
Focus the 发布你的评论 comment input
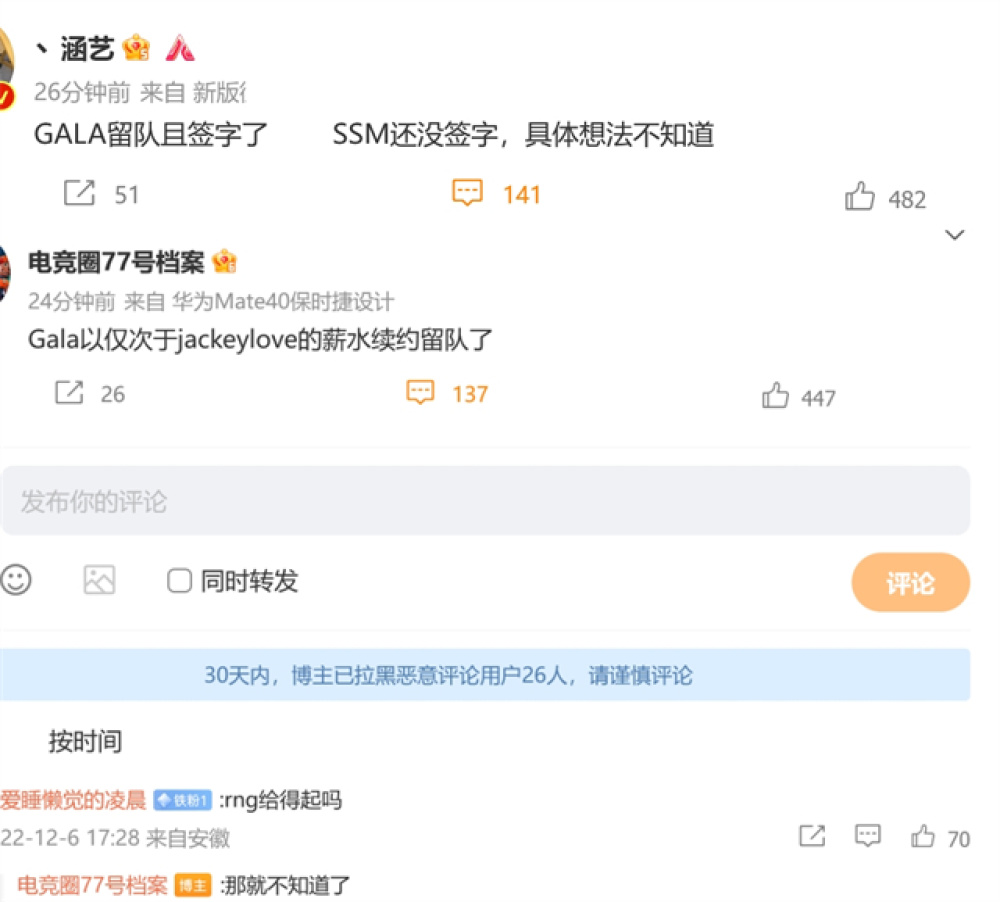[x=485, y=501]
